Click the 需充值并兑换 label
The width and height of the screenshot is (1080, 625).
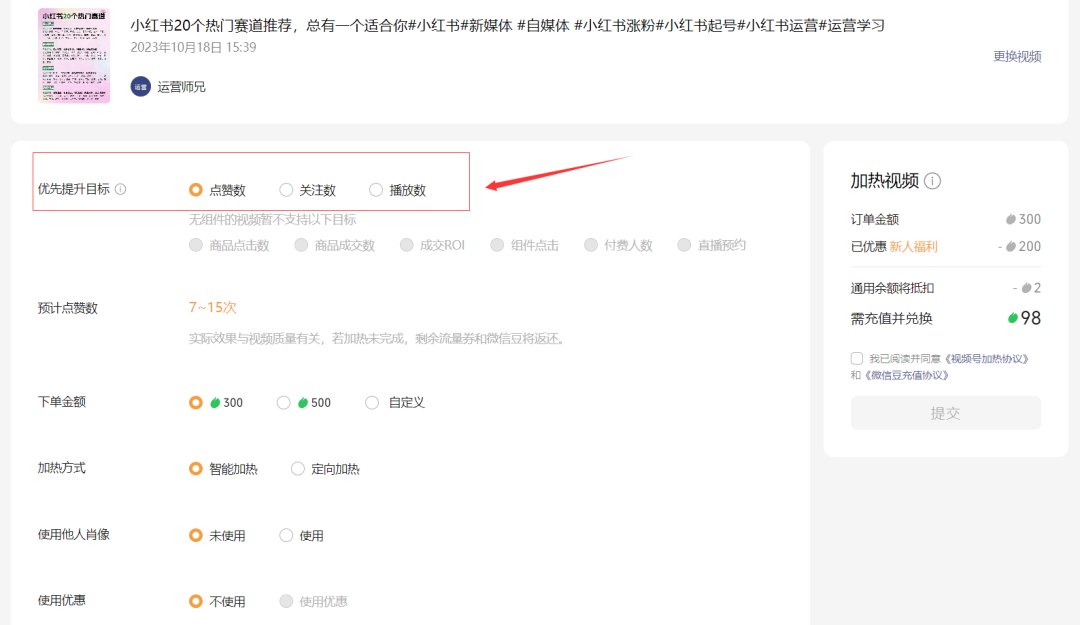(x=891, y=318)
